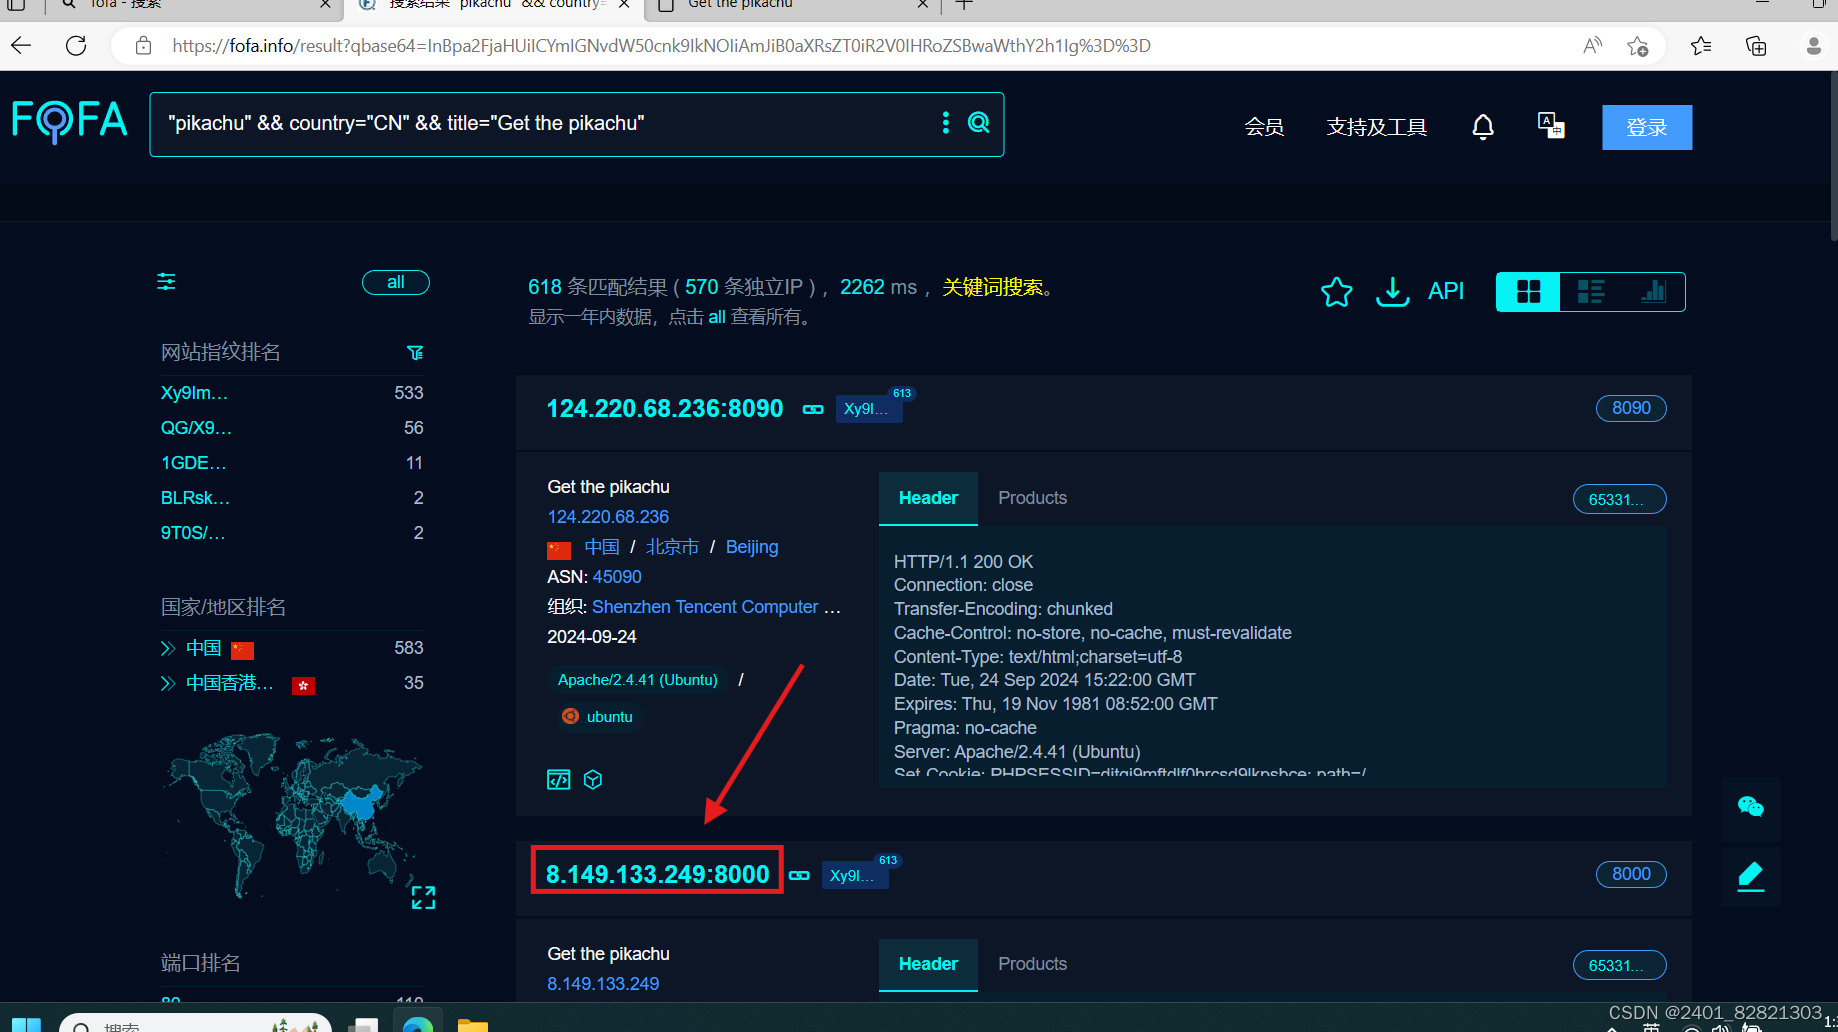Image resolution: width=1838 pixels, height=1032 pixels.
Task: Click the FOFA logo
Action: point(70,121)
